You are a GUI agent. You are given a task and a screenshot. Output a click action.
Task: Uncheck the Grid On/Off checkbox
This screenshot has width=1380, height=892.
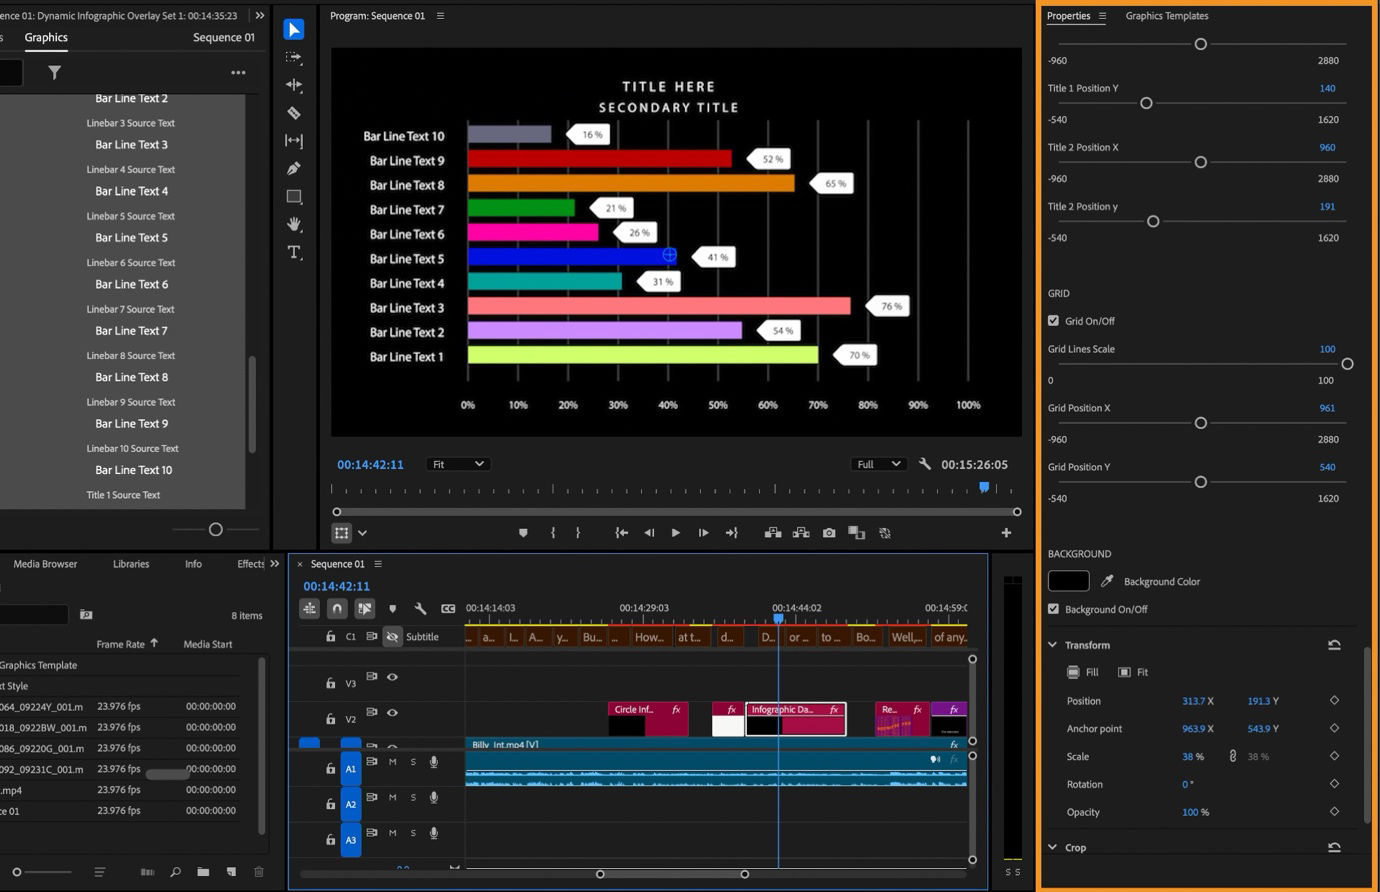click(1053, 320)
